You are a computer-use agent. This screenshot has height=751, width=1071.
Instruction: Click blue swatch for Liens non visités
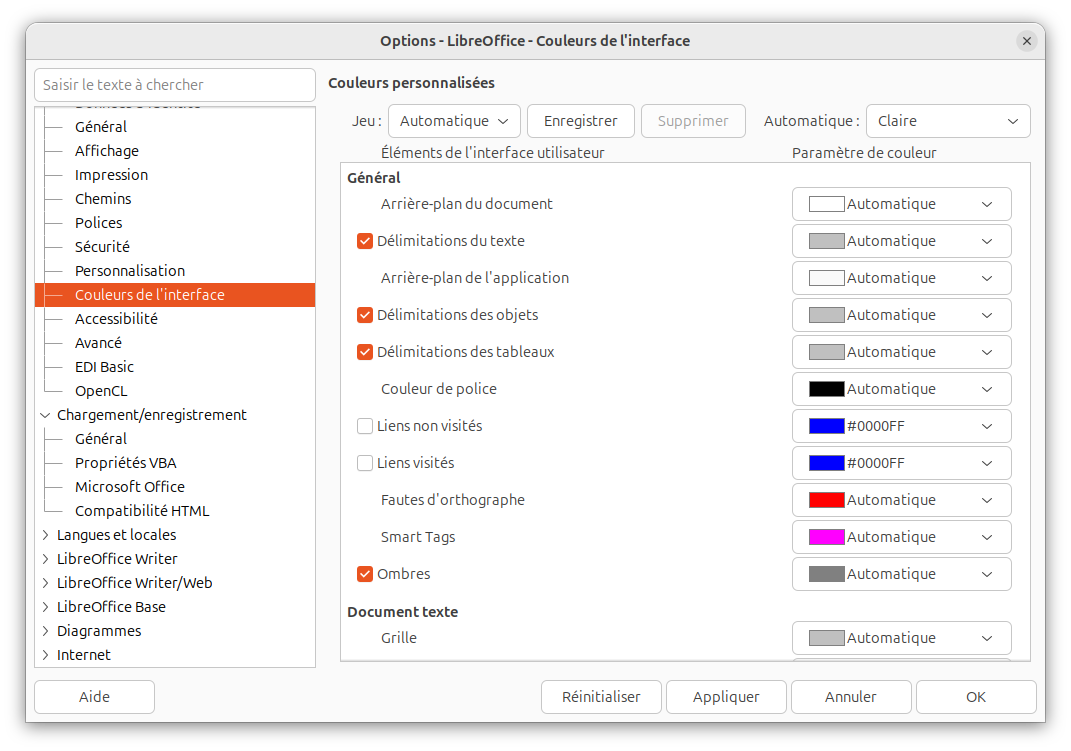pyautogui.click(x=826, y=426)
